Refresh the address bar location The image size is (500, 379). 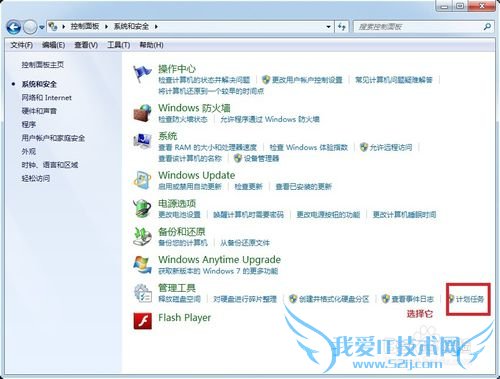(342, 27)
